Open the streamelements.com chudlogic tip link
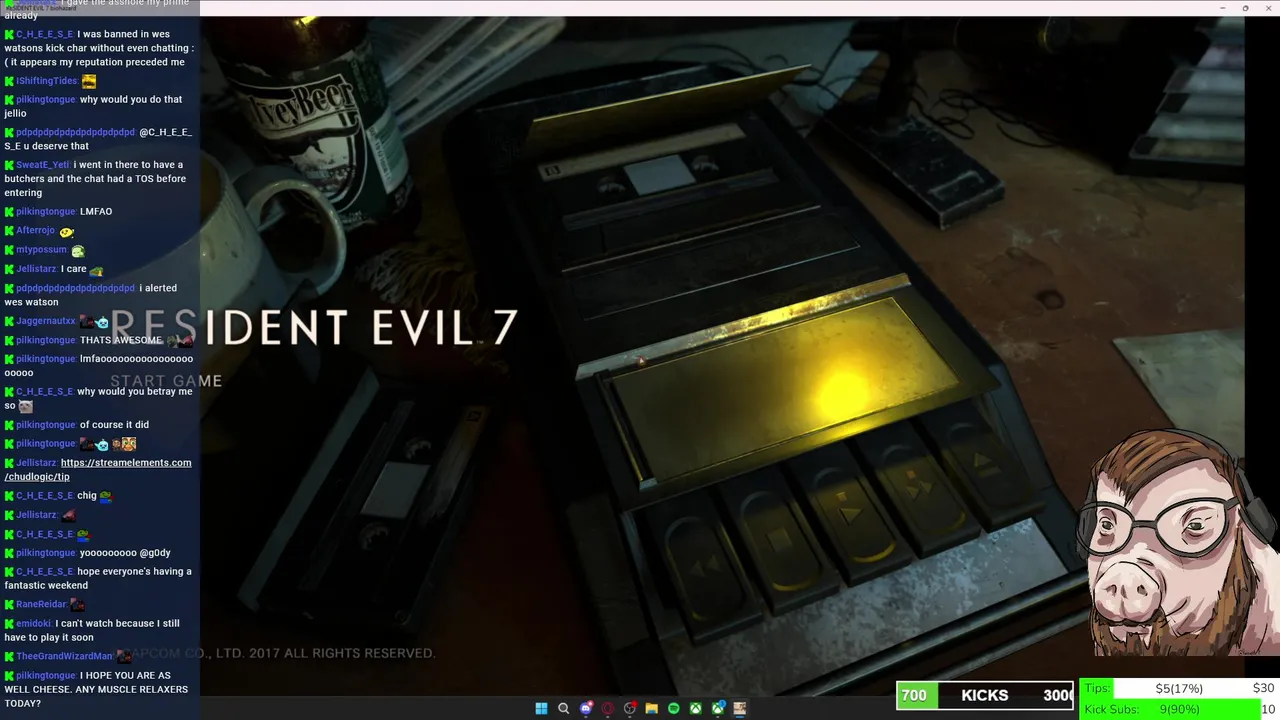Screen dimensions: 1280x720 pyautogui.click(x=98, y=470)
